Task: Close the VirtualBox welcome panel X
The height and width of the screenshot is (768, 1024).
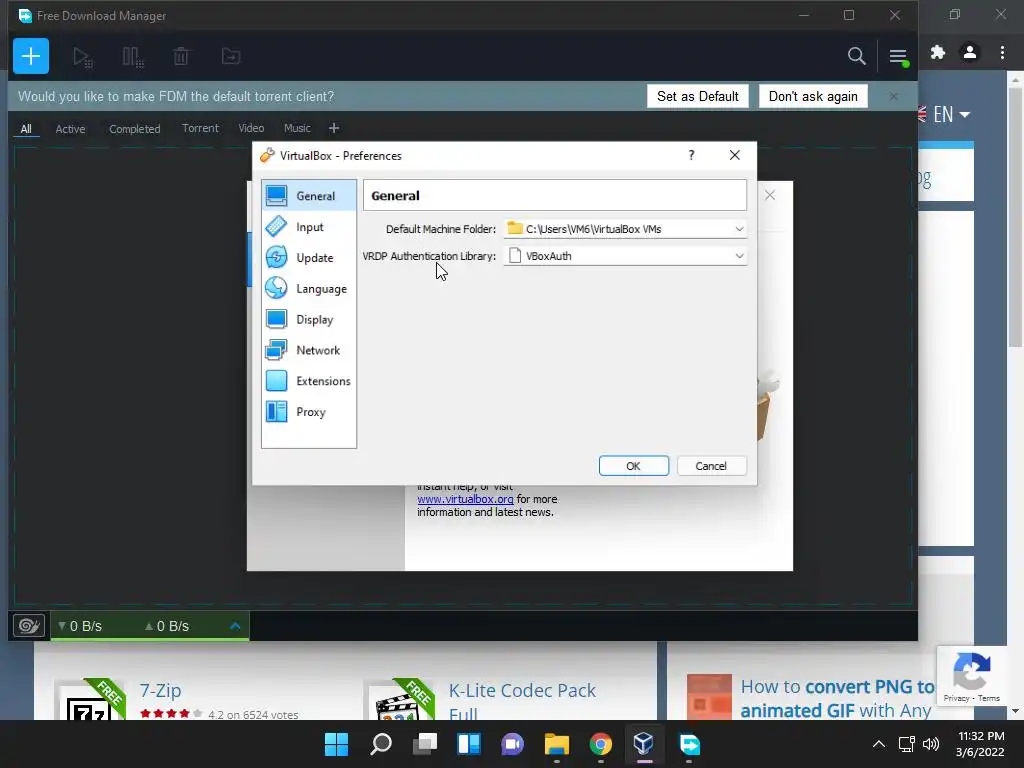Action: pyautogui.click(x=770, y=195)
